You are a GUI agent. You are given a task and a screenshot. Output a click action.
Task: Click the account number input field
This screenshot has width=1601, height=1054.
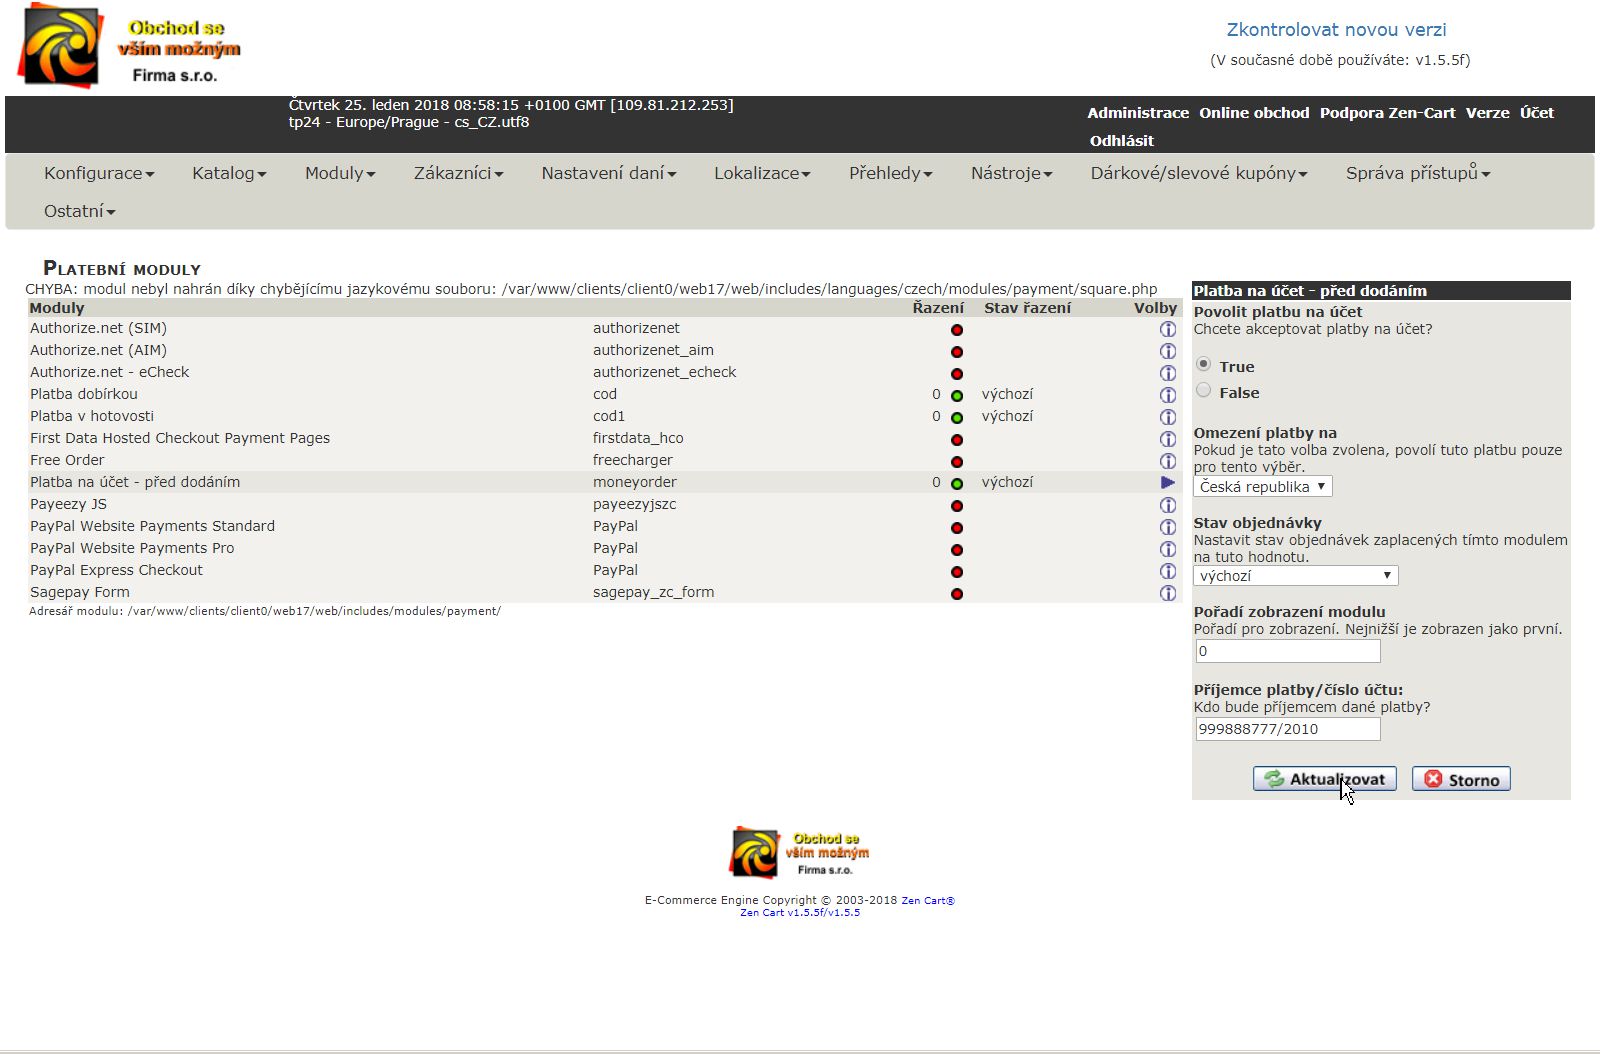tap(1287, 729)
